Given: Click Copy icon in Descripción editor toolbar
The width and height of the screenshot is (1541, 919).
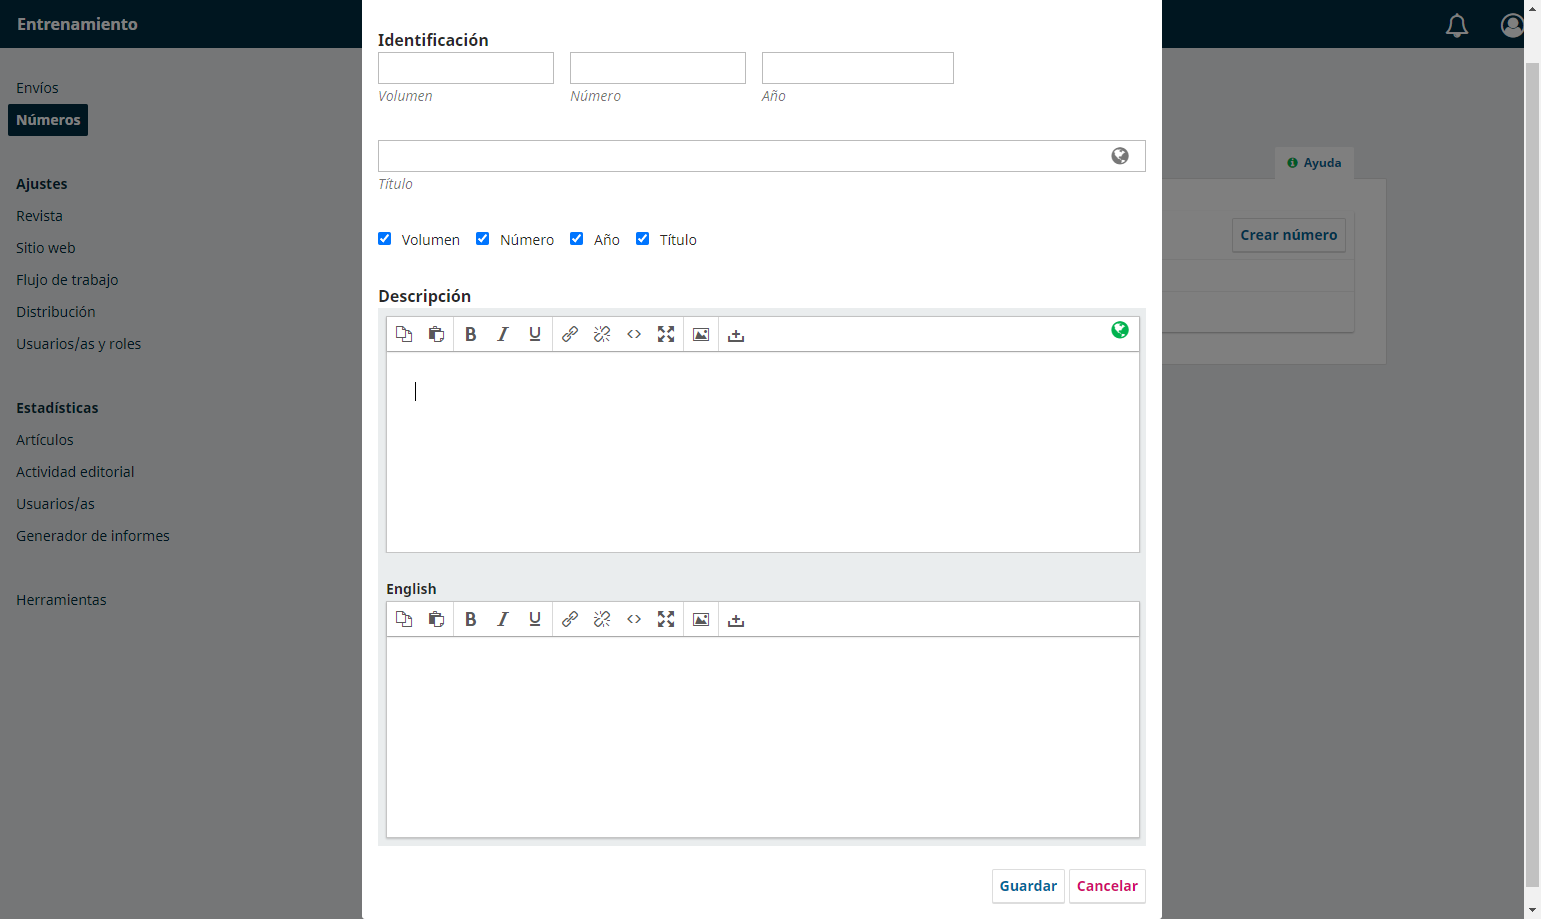Looking at the screenshot, I should point(404,334).
